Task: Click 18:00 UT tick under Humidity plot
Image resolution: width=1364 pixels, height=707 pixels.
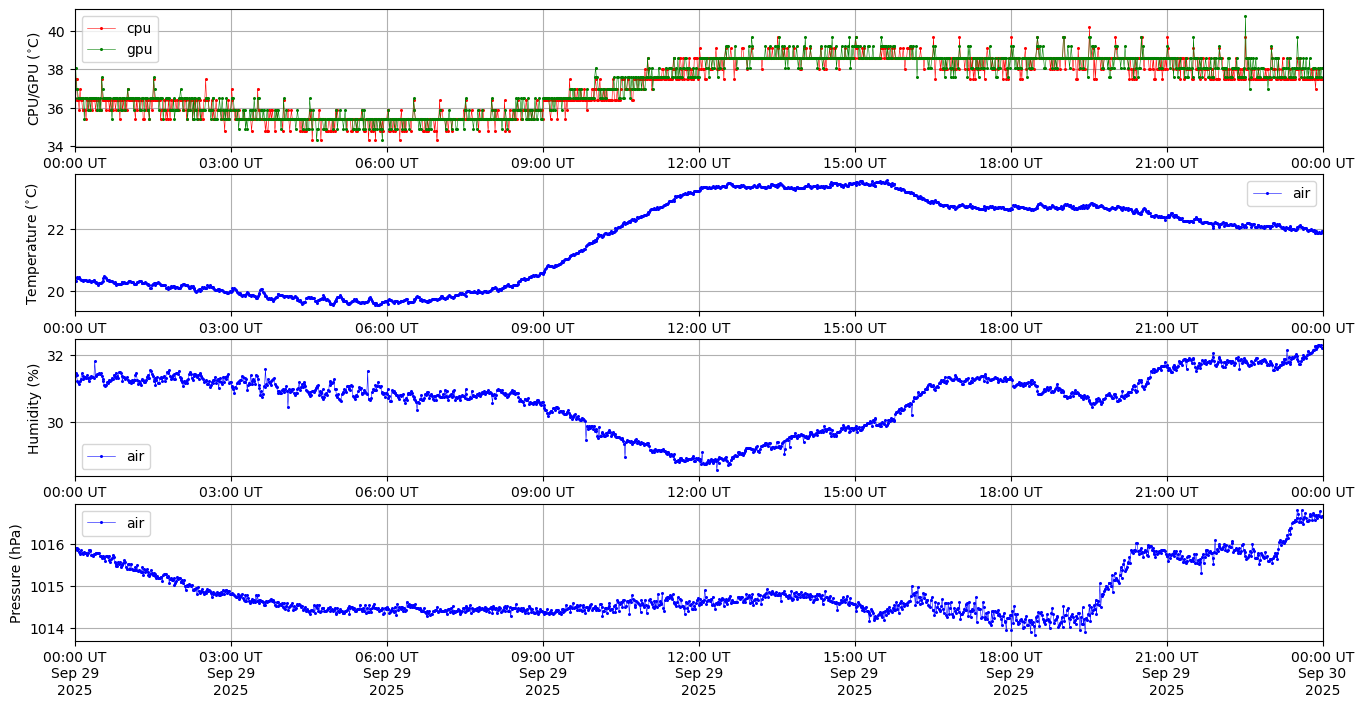Action: click(x=1010, y=492)
